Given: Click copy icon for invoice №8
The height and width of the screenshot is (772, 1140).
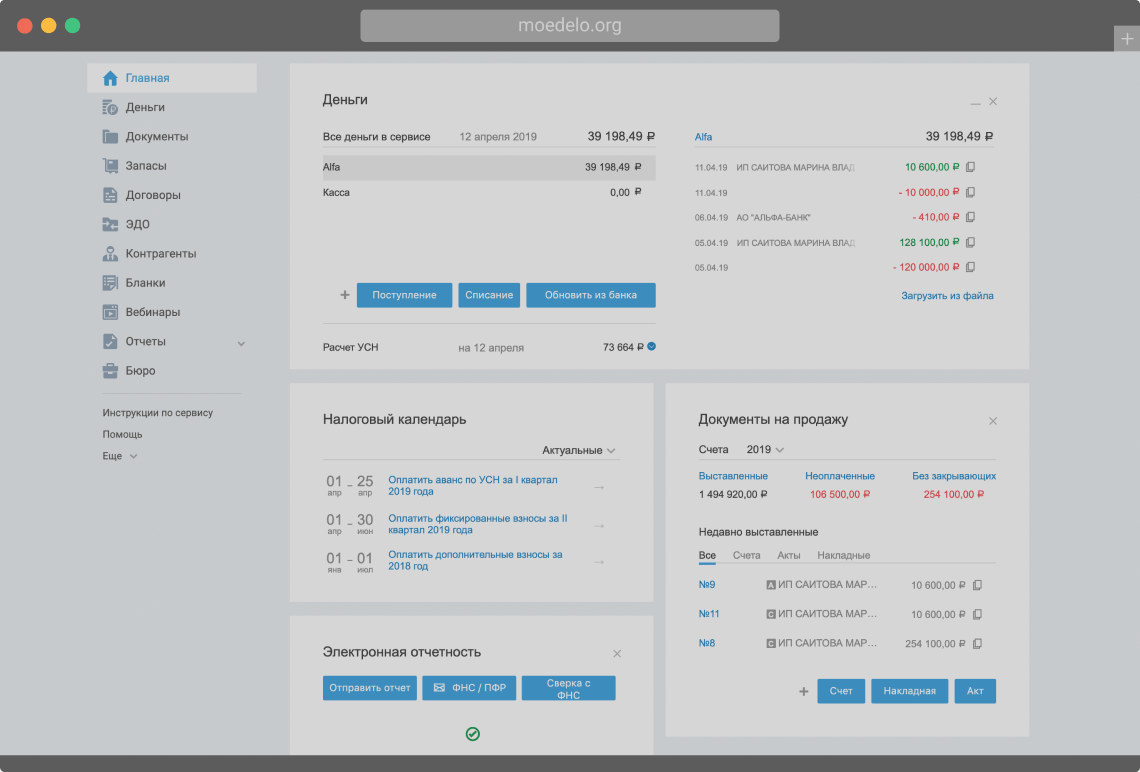Looking at the screenshot, I should pyautogui.click(x=977, y=643).
